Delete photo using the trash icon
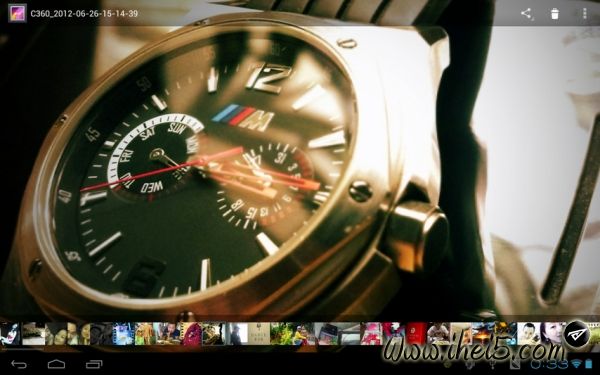The image size is (600, 375). (x=554, y=14)
